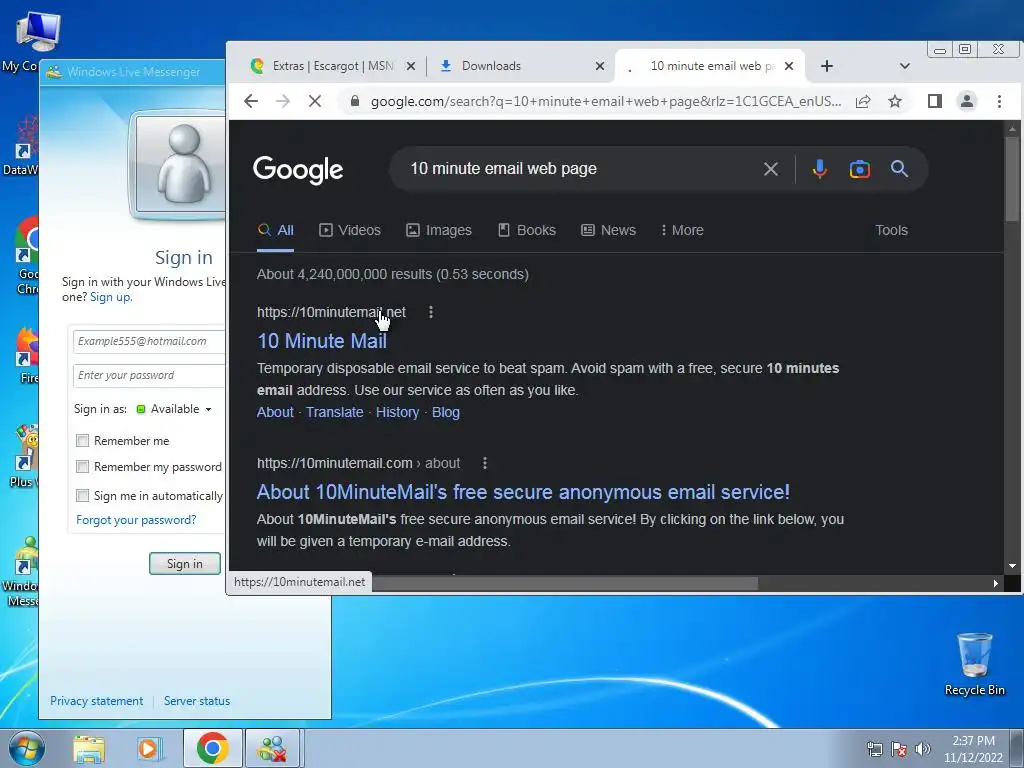Tick the Remember me checkbox

(x=82, y=441)
